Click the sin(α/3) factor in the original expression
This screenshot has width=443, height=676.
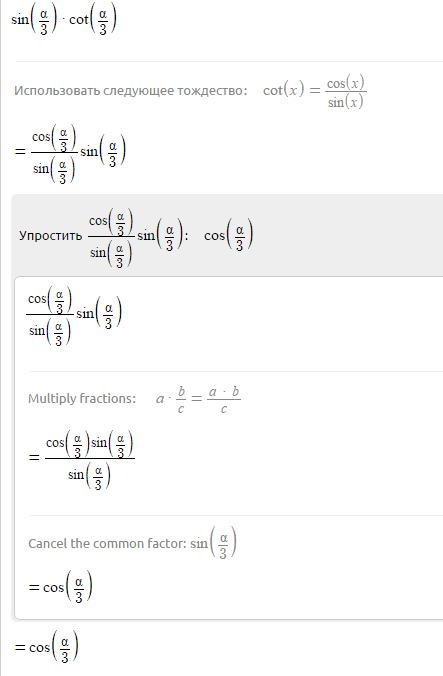(x=34, y=20)
